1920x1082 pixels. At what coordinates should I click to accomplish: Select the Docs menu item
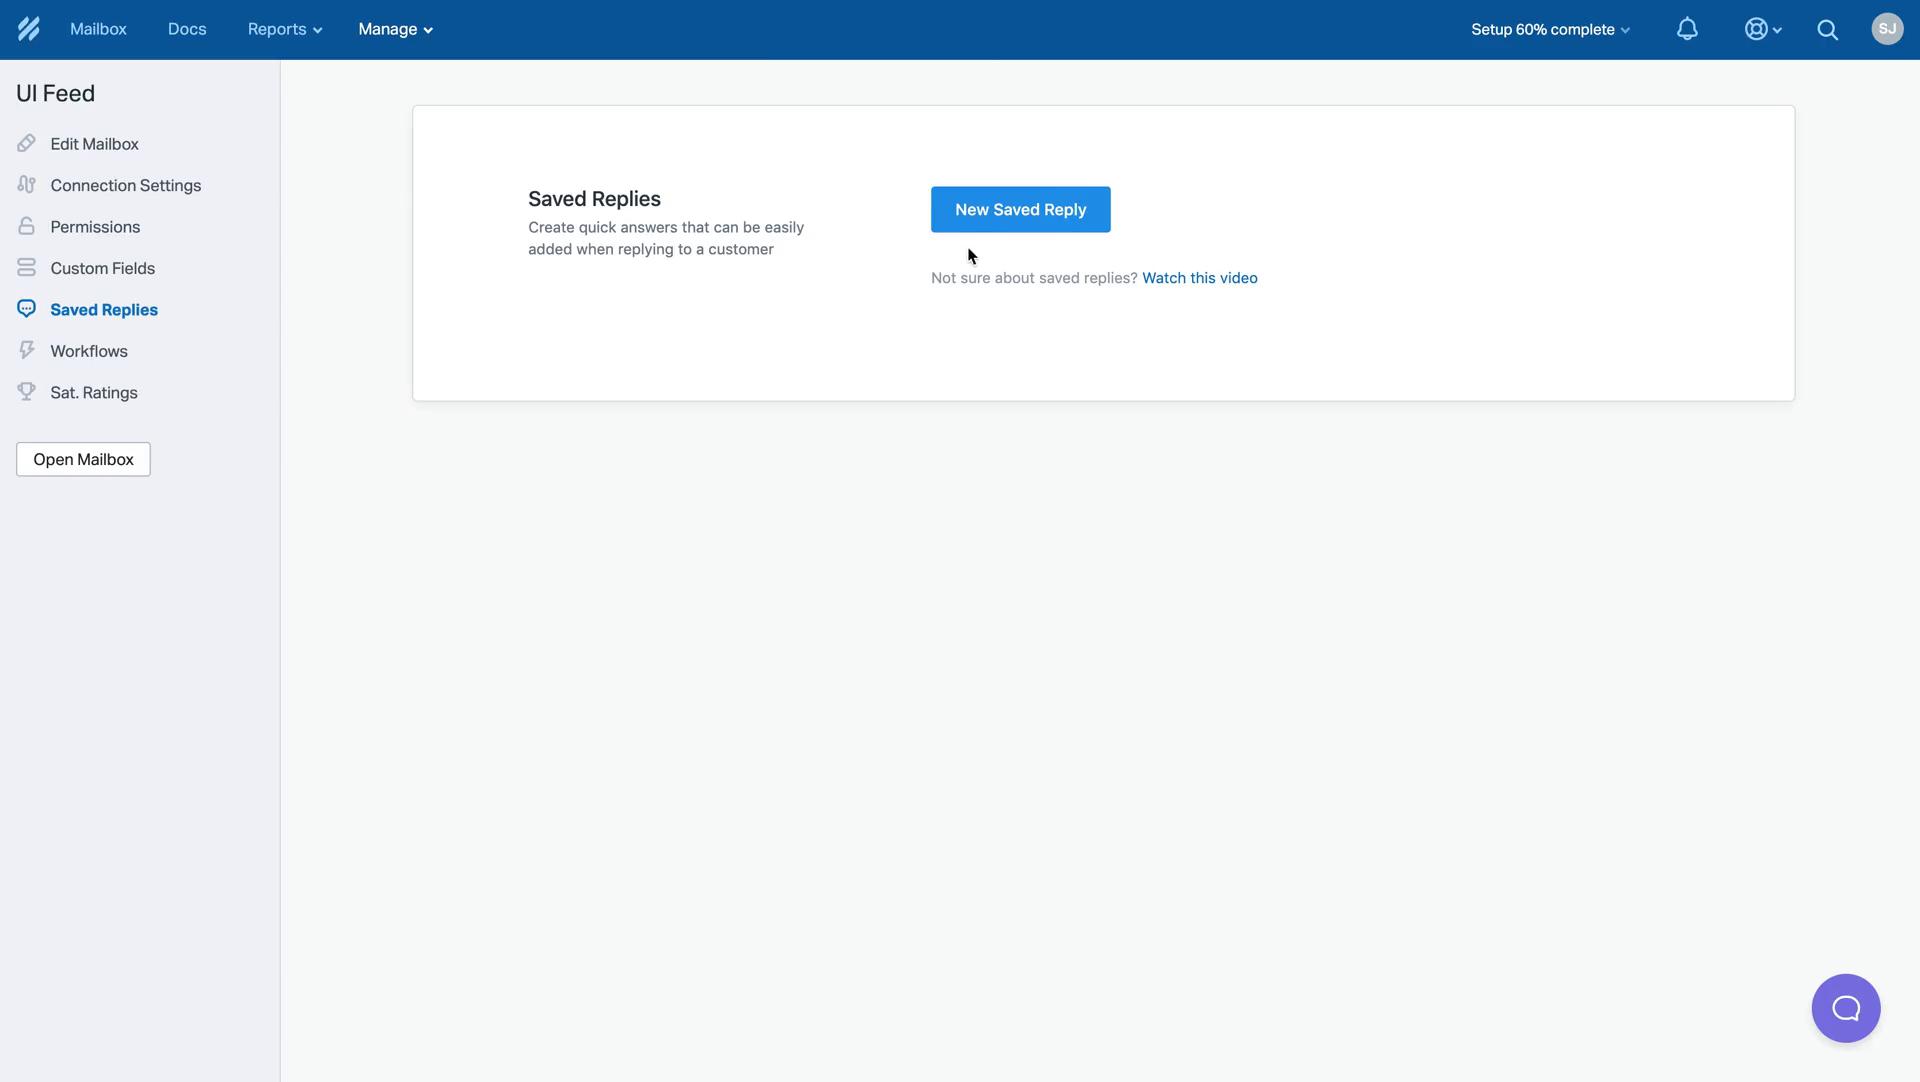(187, 30)
